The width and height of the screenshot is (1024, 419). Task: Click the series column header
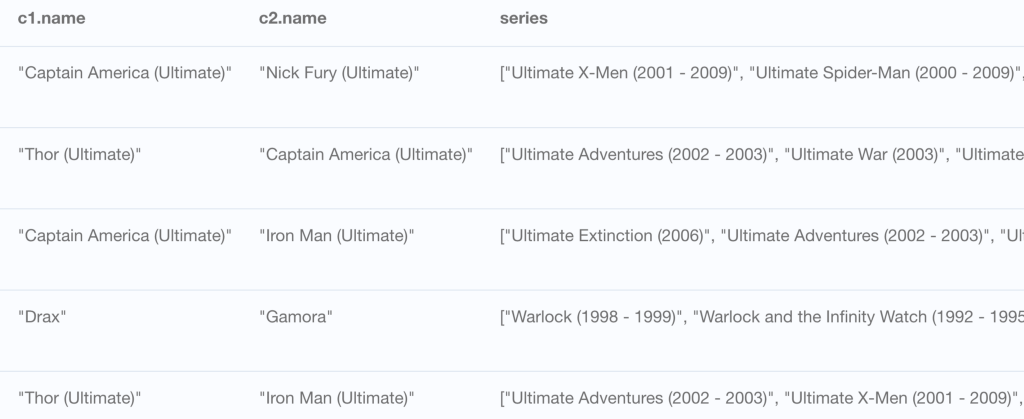[x=524, y=18]
